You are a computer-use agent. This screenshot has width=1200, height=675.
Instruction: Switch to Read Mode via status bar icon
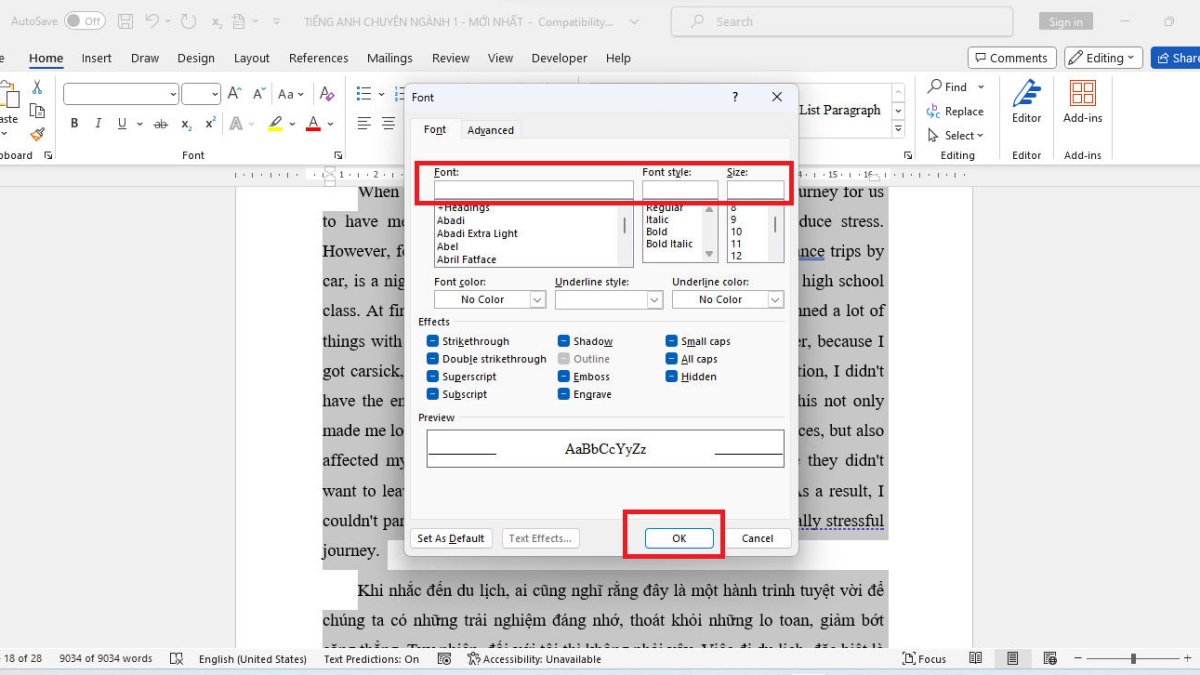pyautogui.click(x=975, y=659)
